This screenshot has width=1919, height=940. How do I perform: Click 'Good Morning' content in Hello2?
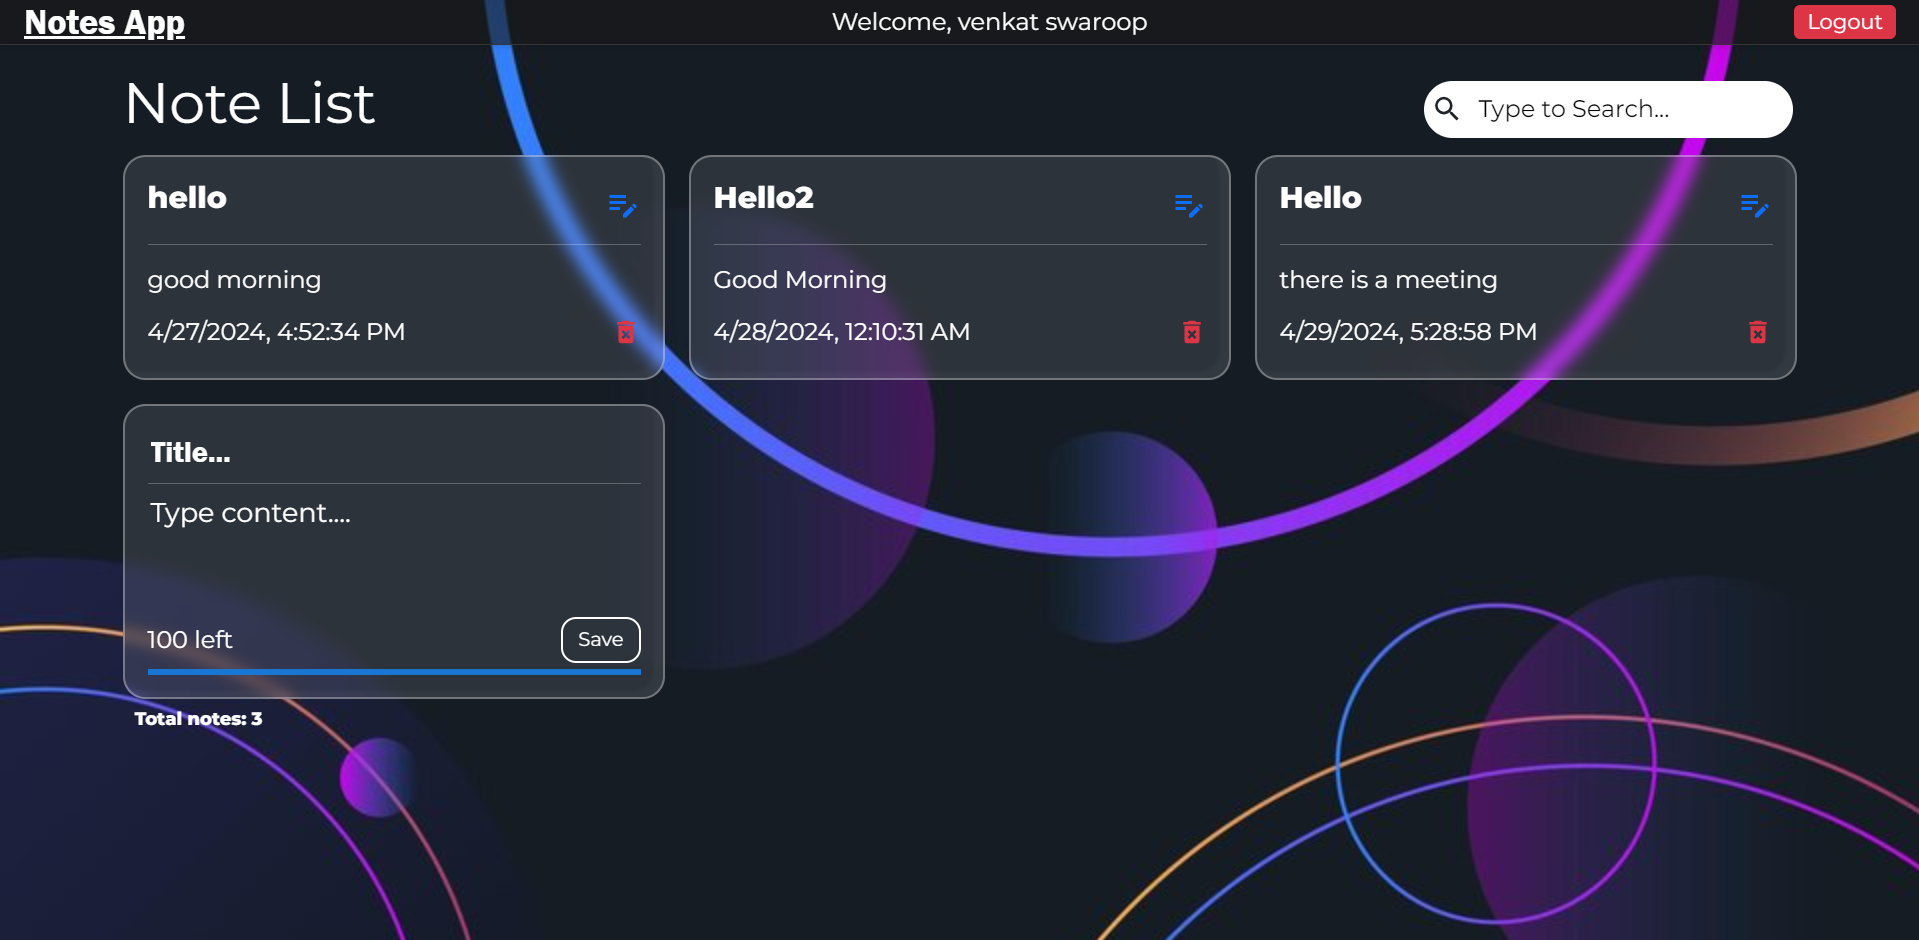(800, 280)
